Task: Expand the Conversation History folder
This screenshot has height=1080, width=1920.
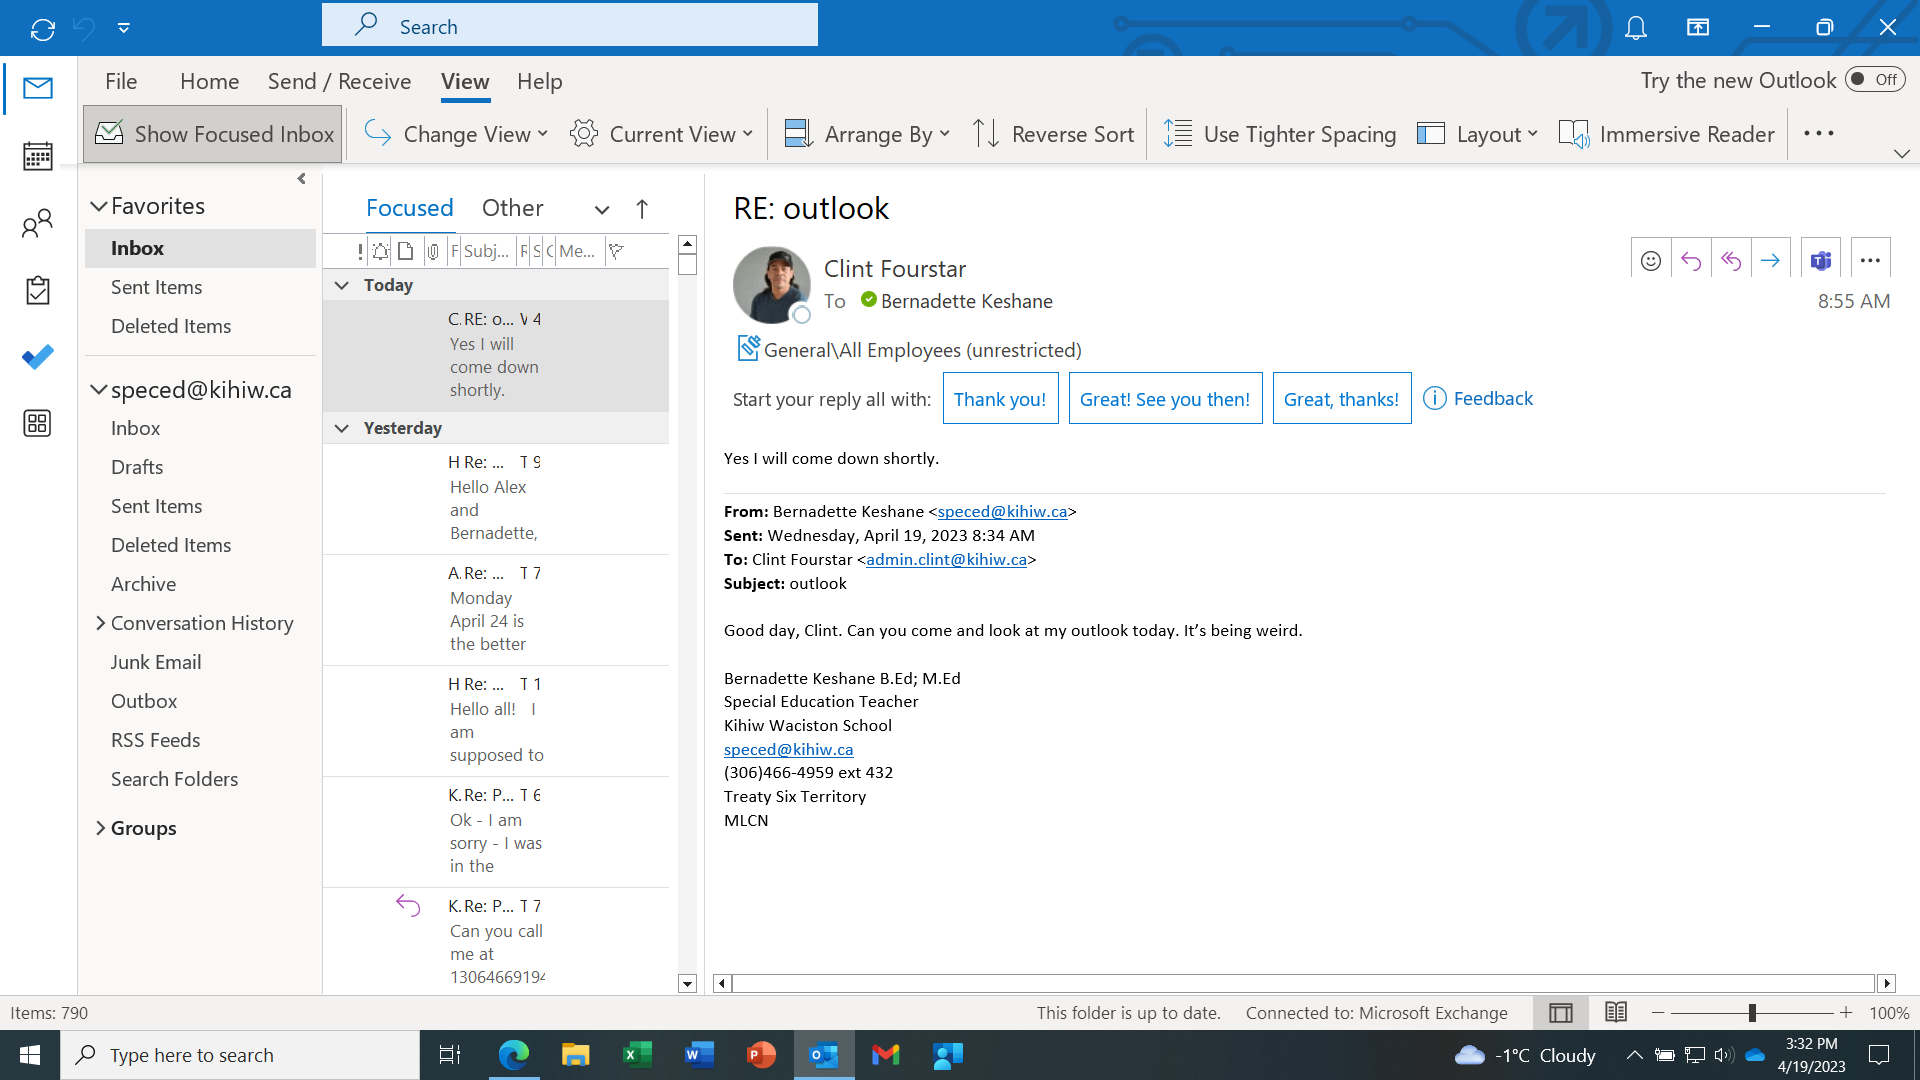Action: tap(100, 622)
